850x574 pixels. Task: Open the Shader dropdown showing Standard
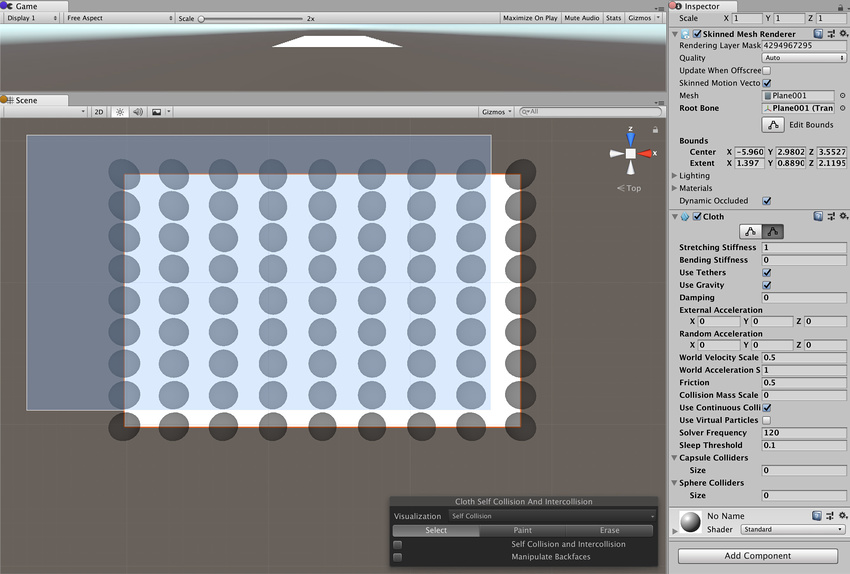point(793,529)
